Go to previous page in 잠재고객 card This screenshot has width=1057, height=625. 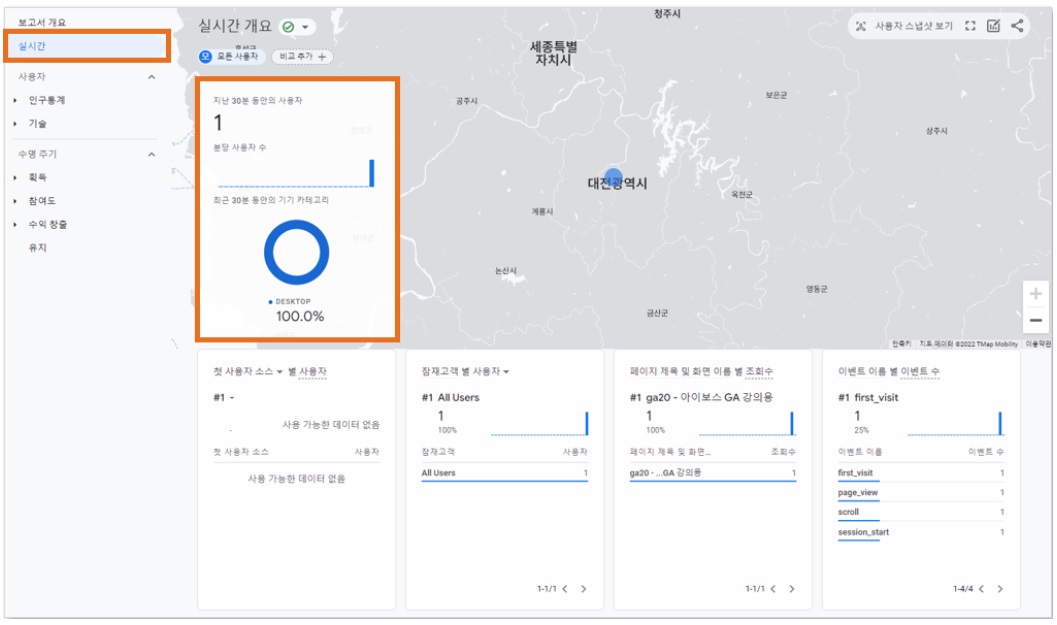click(565, 589)
